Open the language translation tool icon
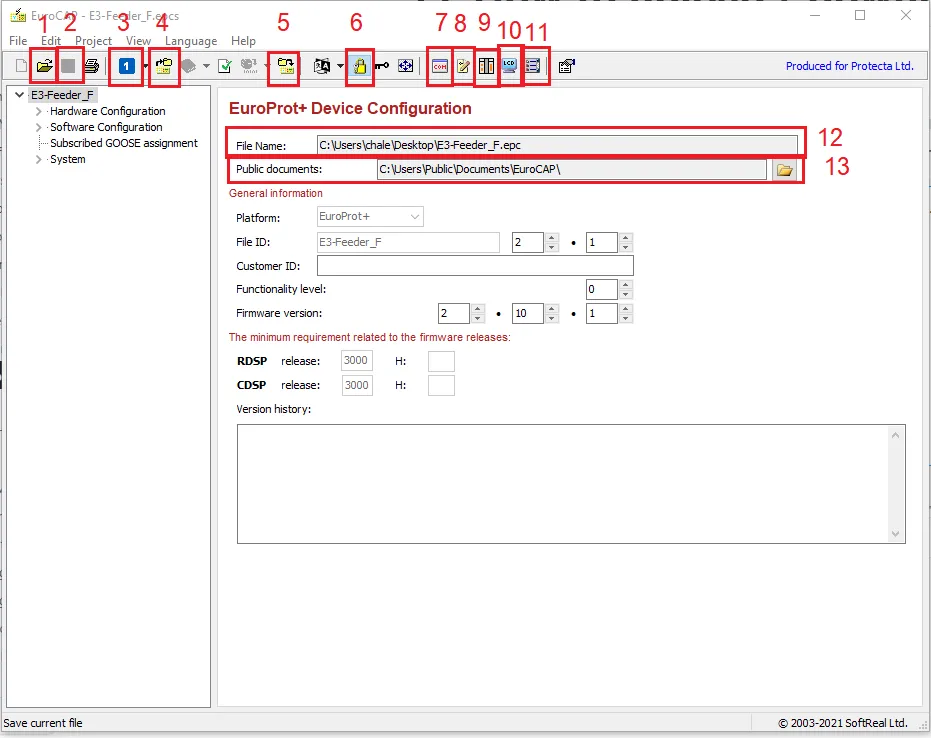Image resolution: width=931 pixels, height=738 pixels. tap(322, 66)
